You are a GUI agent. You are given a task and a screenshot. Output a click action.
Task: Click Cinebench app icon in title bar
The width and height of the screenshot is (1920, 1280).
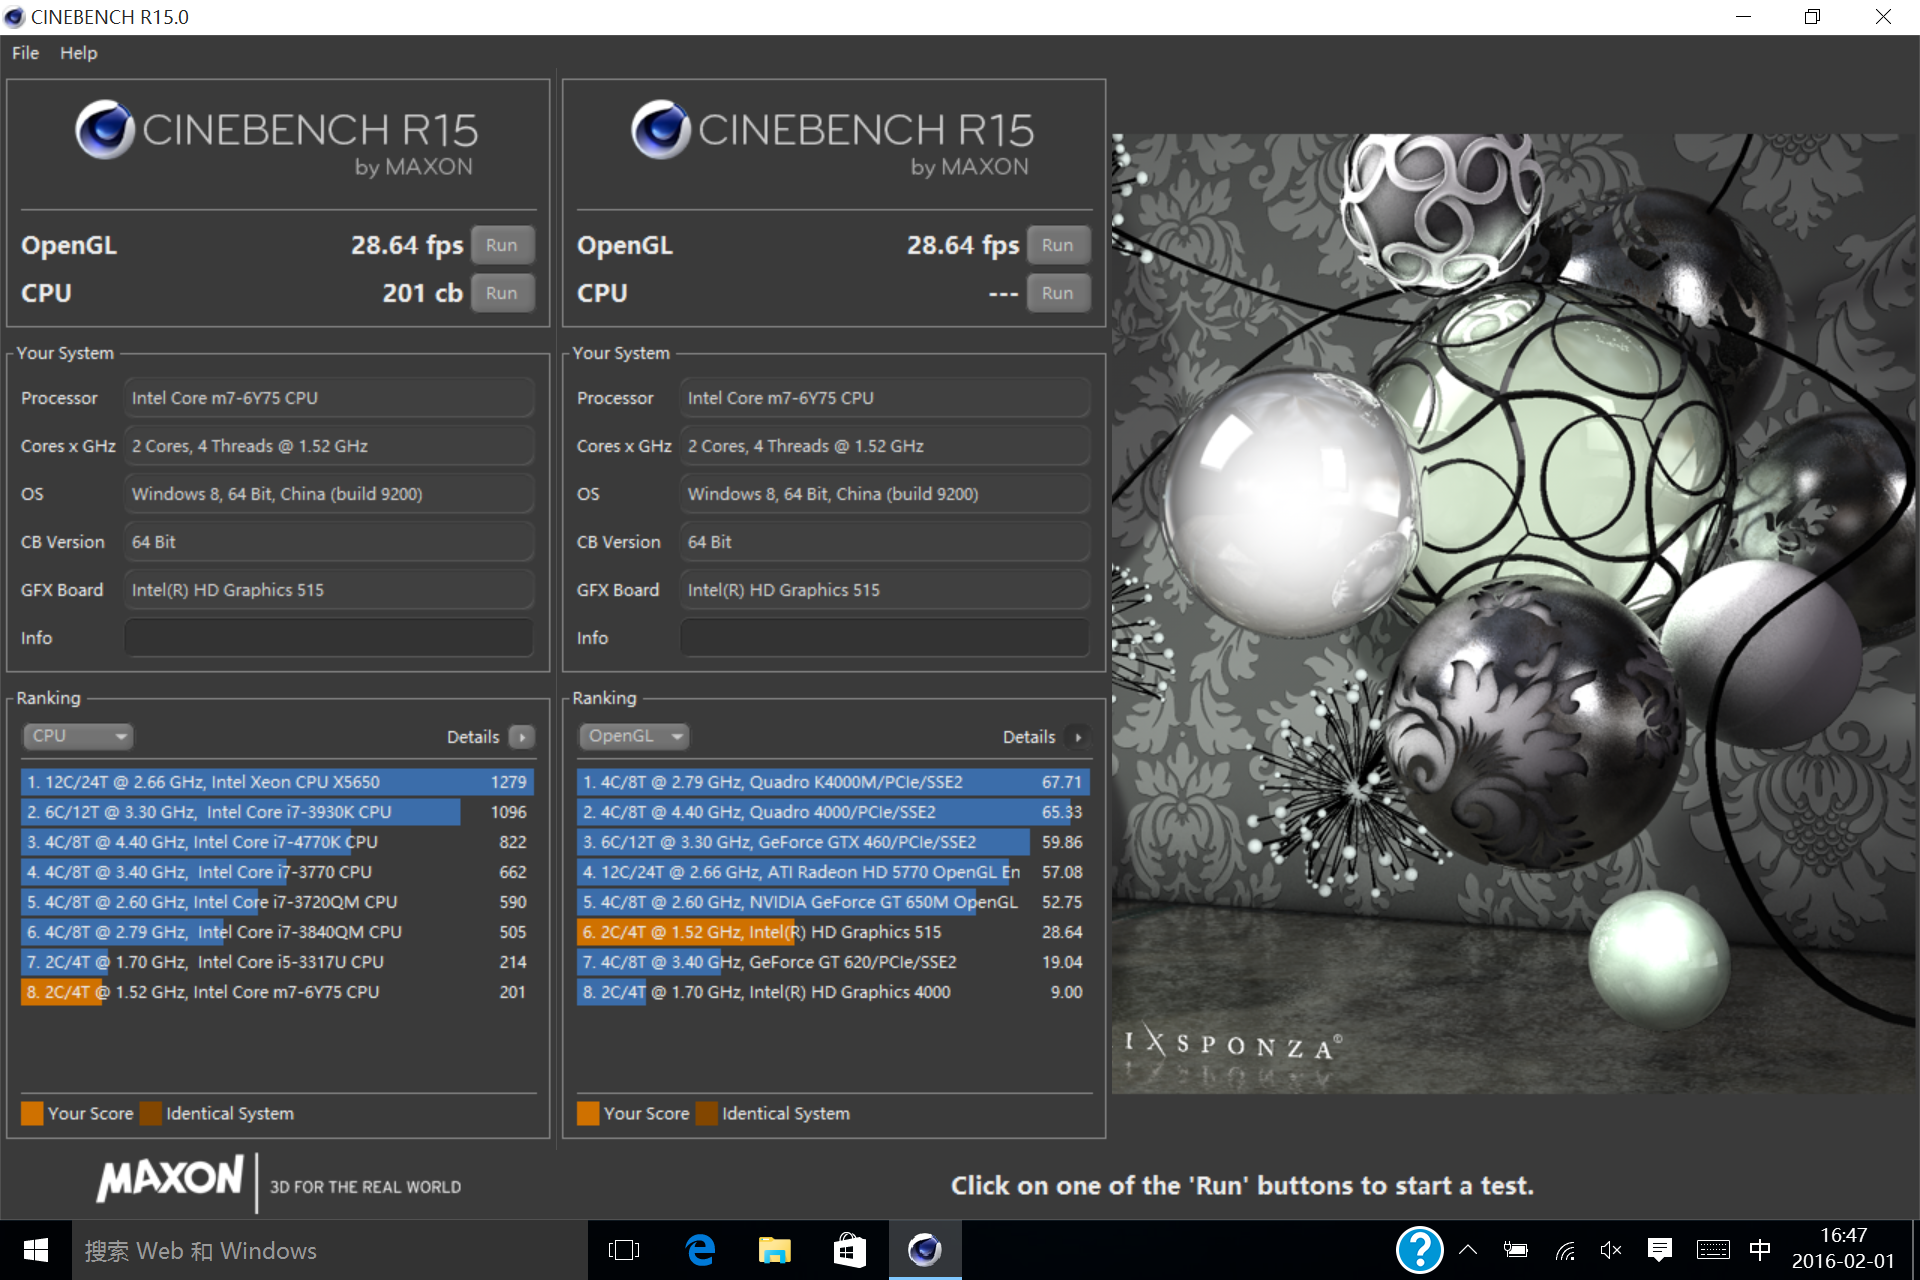tap(14, 17)
